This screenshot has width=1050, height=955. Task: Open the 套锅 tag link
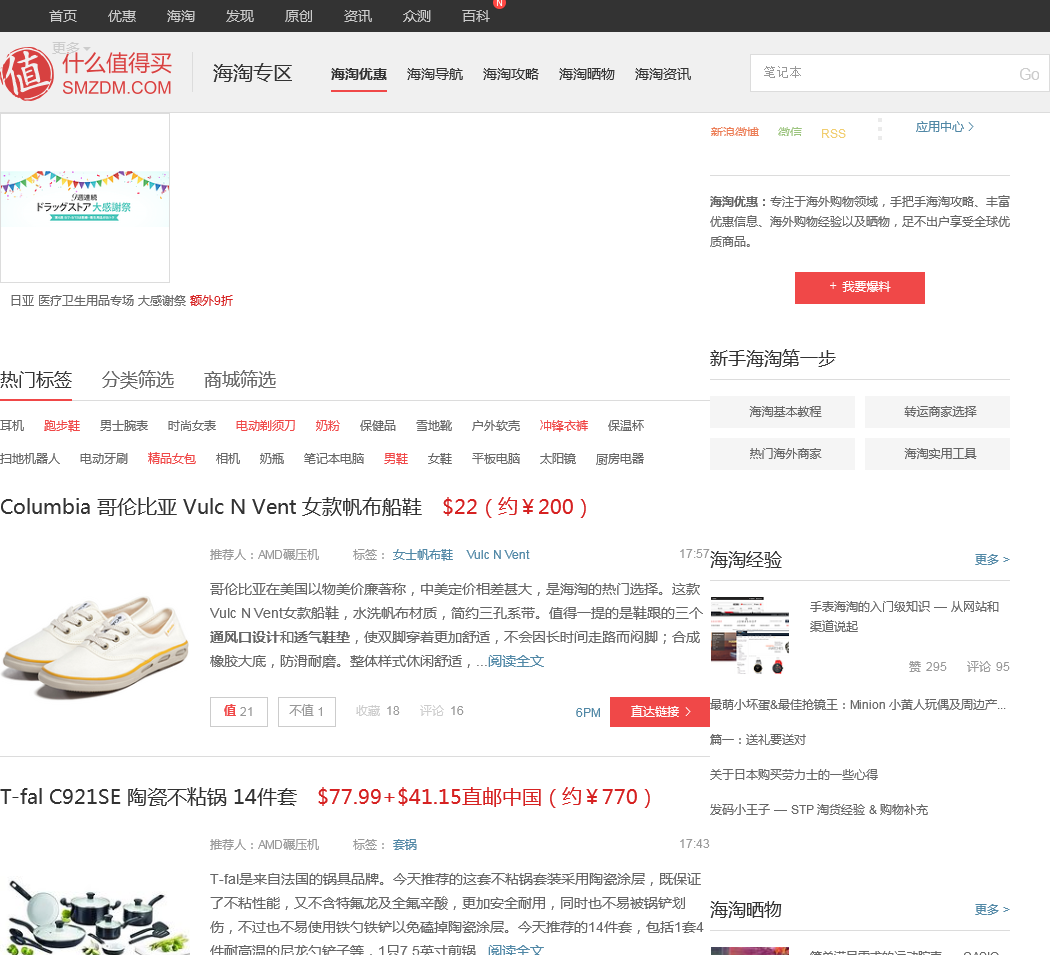pyautogui.click(x=404, y=844)
